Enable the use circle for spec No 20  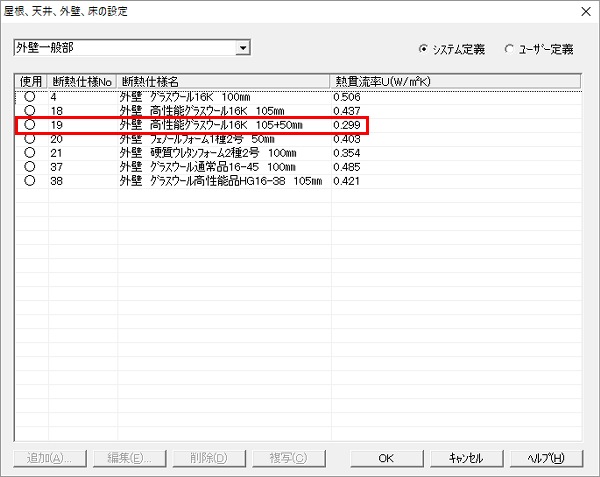[29, 138]
